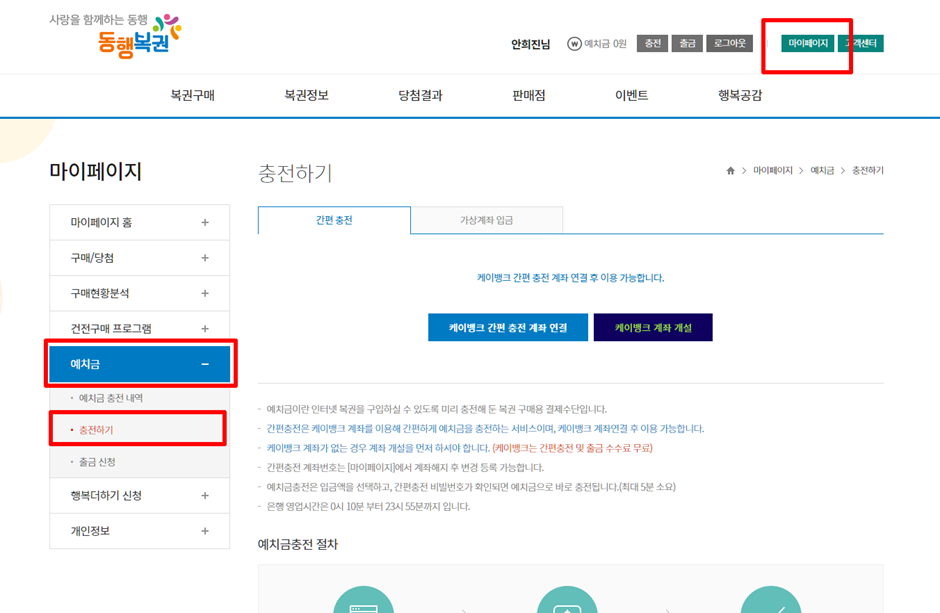Click 케이뱅크 간편 충전 계좌 연결 button
The width and height of the screenshot is (940, 613).
pyautogui.click(x=508, y=328)
